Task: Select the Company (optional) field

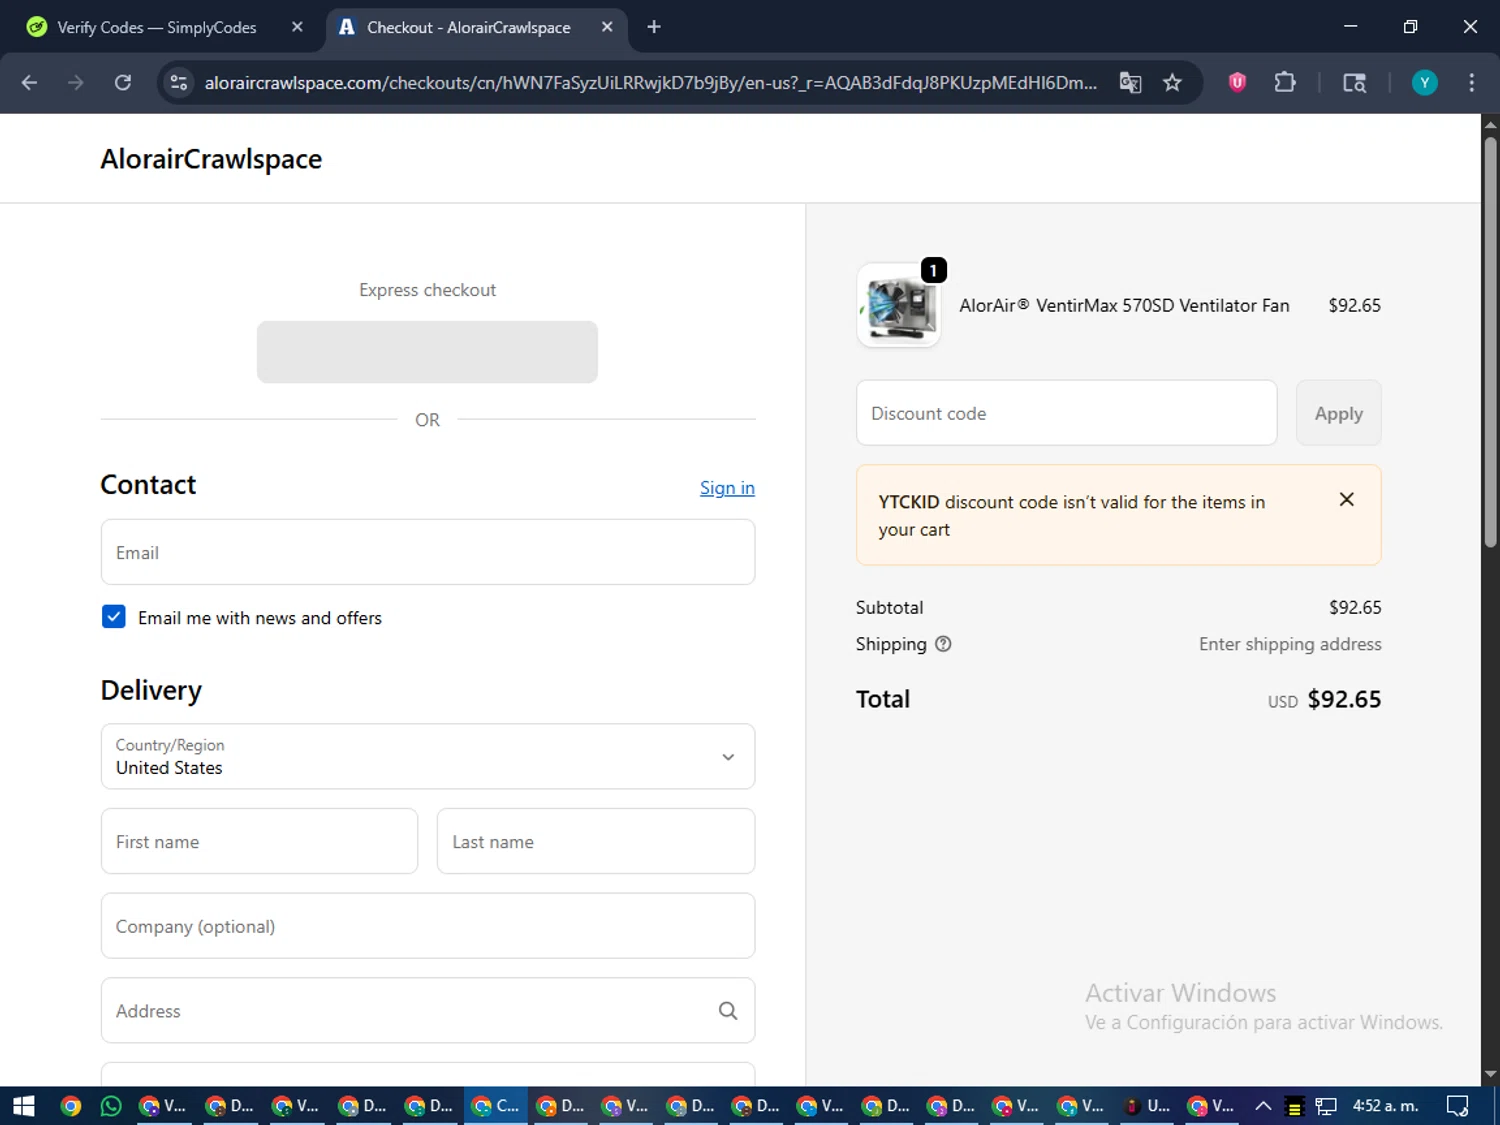Action: coord(428,926)
